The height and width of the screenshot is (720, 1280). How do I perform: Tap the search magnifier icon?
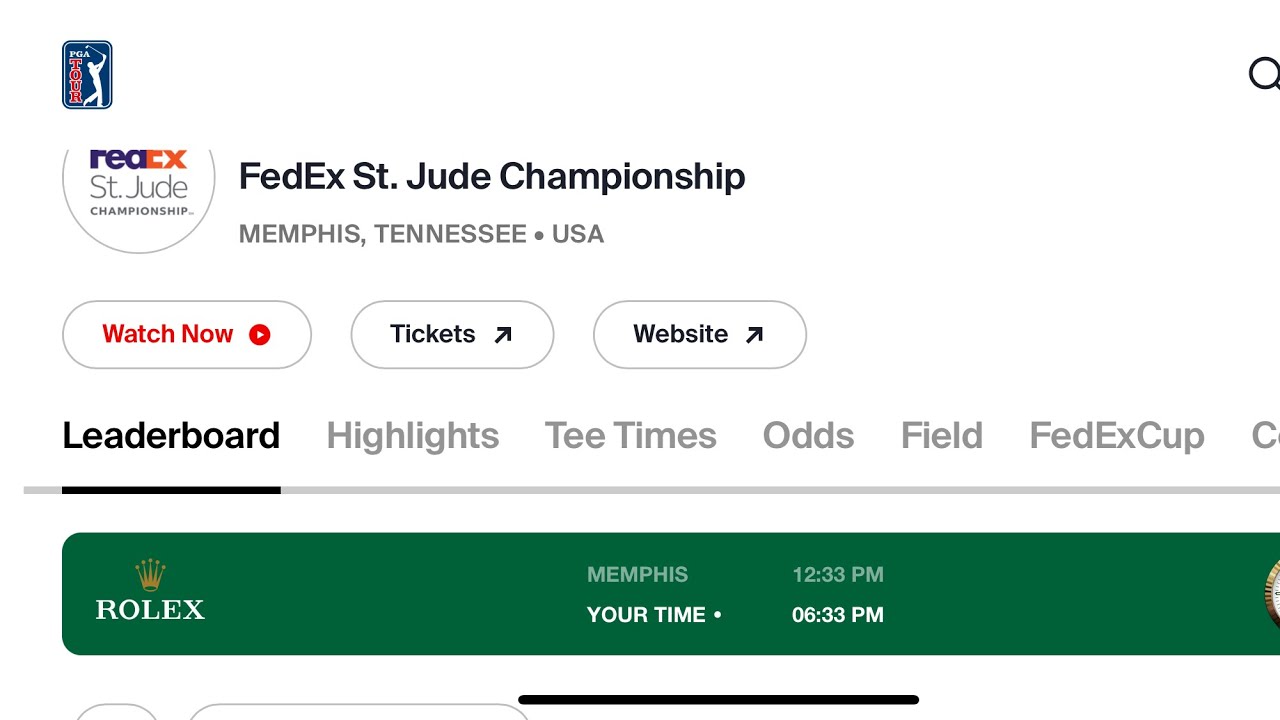pyautogui.click(x=1265, y=74)
